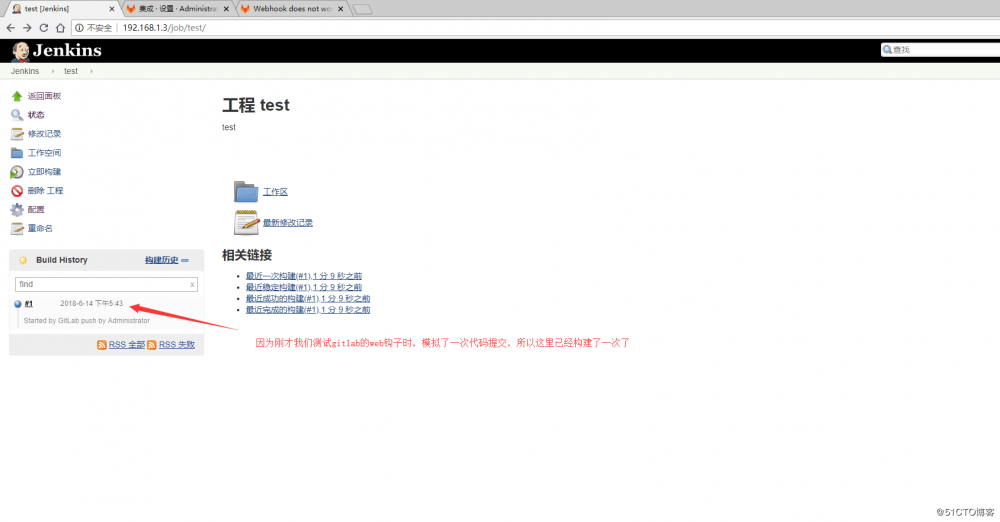Focus the Jenkins 查找 search box
Viewport: 1000px width, 522px height.
coord(941,50)
